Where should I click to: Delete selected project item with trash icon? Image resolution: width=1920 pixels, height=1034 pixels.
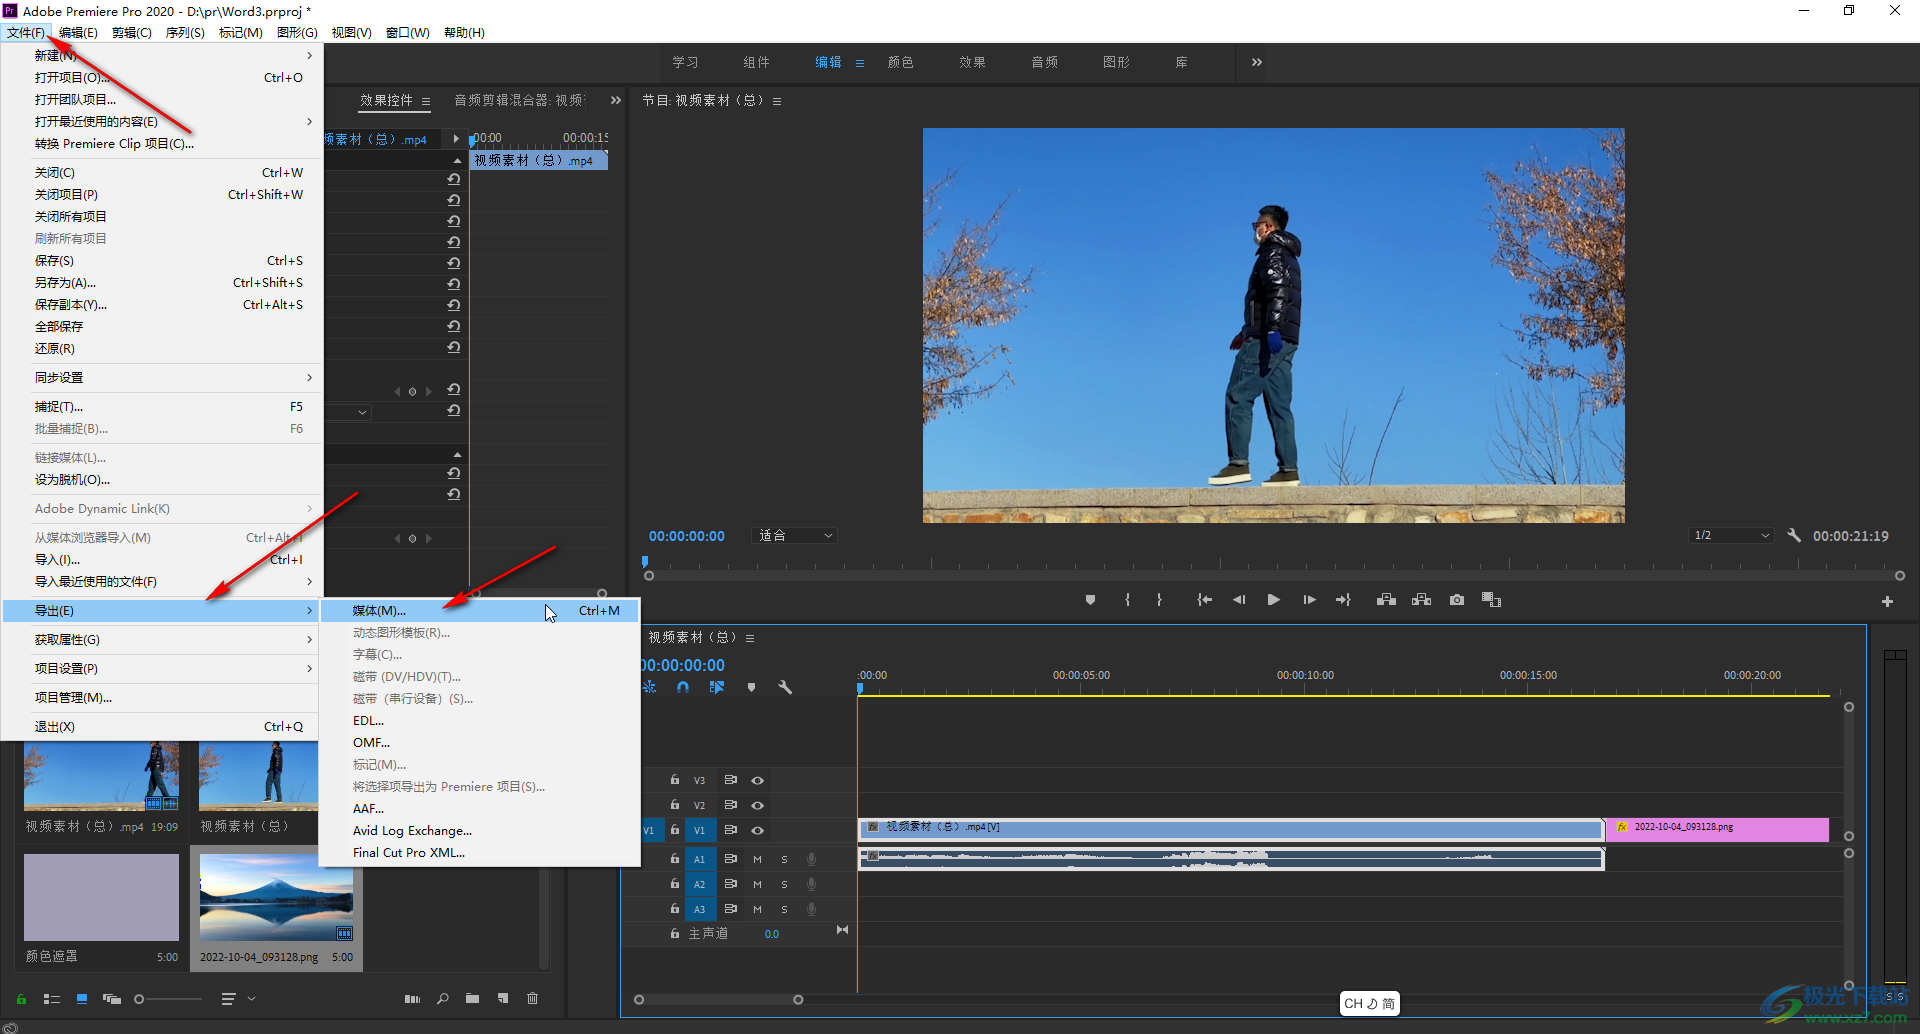pyautogui.click(x=533, y=999)
